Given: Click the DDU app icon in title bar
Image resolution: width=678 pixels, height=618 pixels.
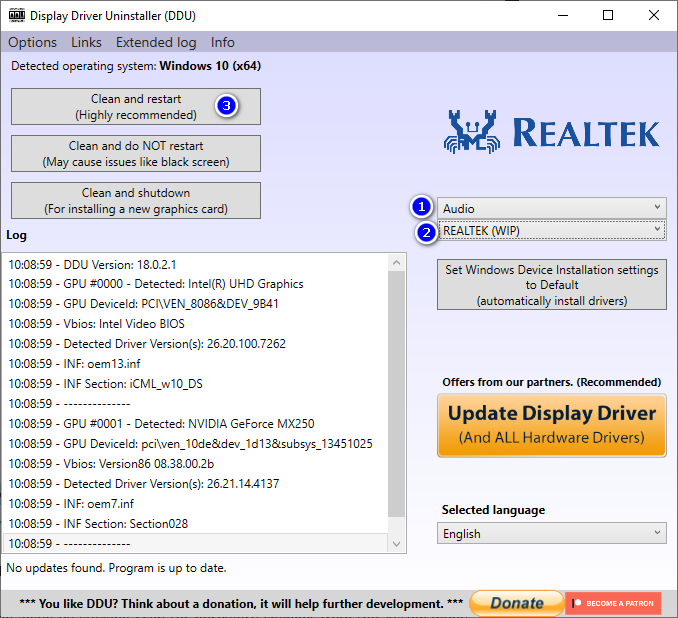Looking at the screenshot, I should click(17, 15).
